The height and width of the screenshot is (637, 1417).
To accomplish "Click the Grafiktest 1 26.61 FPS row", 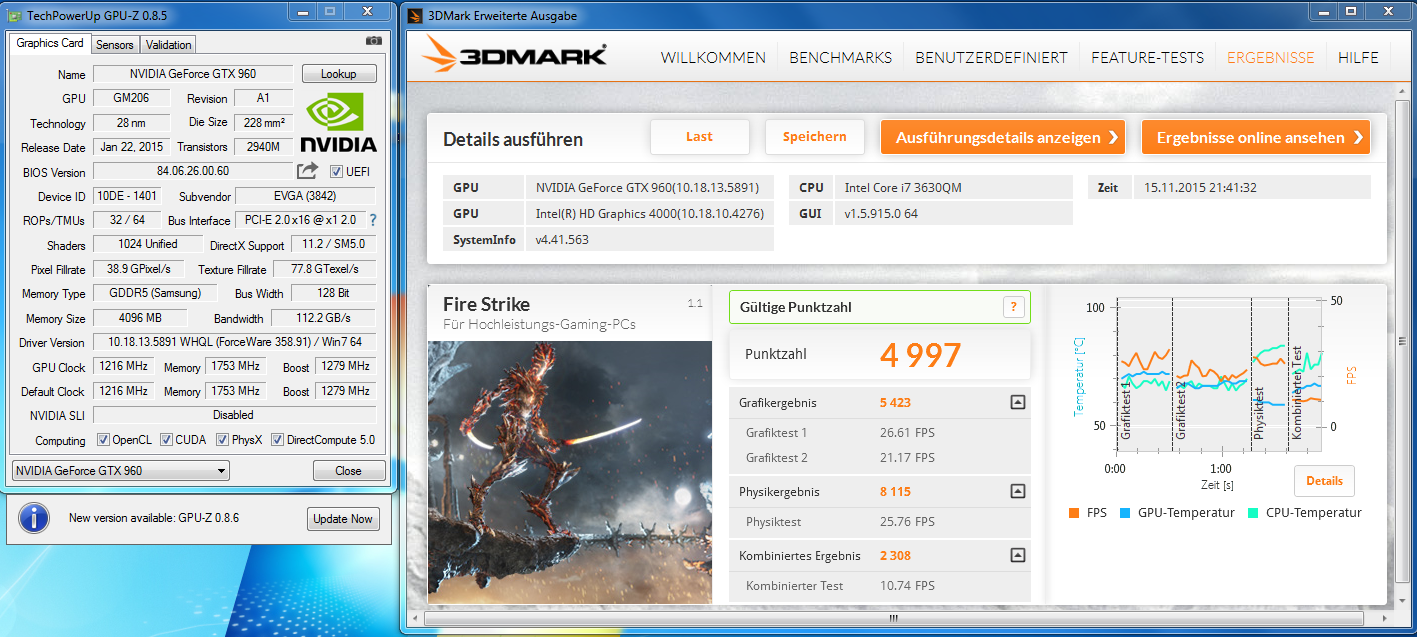I will pos(879,433).
